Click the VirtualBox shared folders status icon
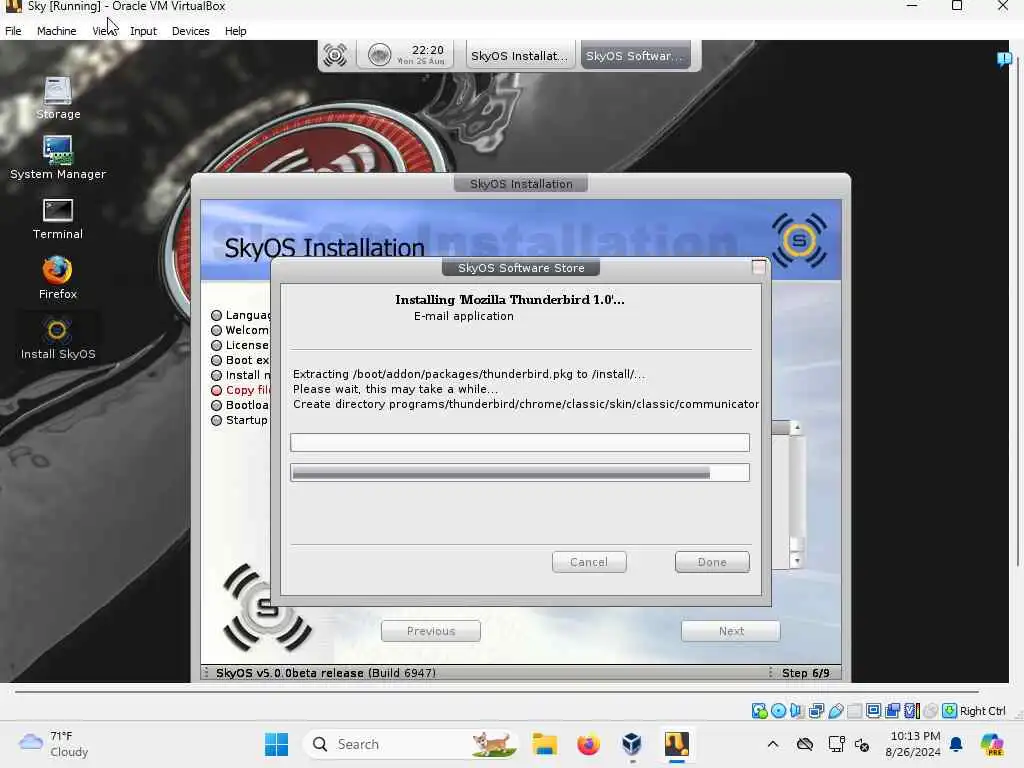 854,711
